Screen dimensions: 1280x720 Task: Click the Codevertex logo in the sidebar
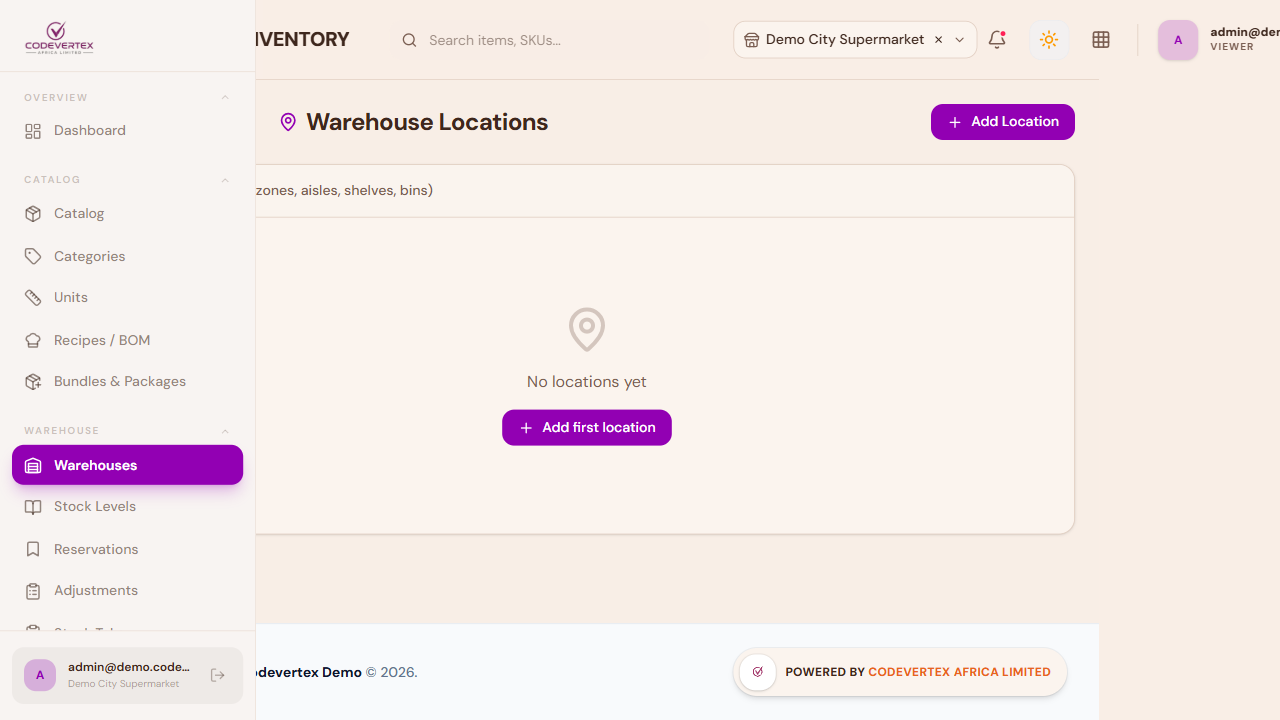tap(59, 39)
